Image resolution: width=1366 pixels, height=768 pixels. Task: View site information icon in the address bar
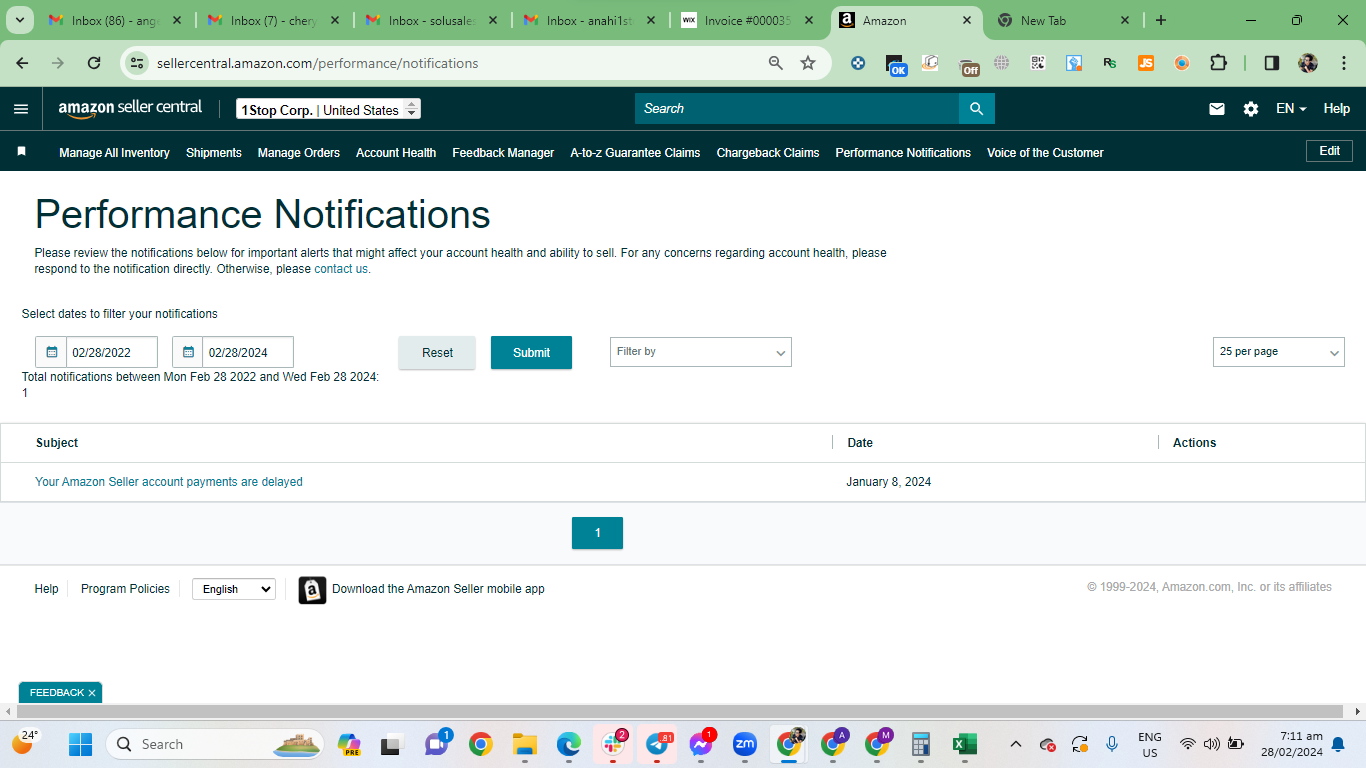pos(138,63)
